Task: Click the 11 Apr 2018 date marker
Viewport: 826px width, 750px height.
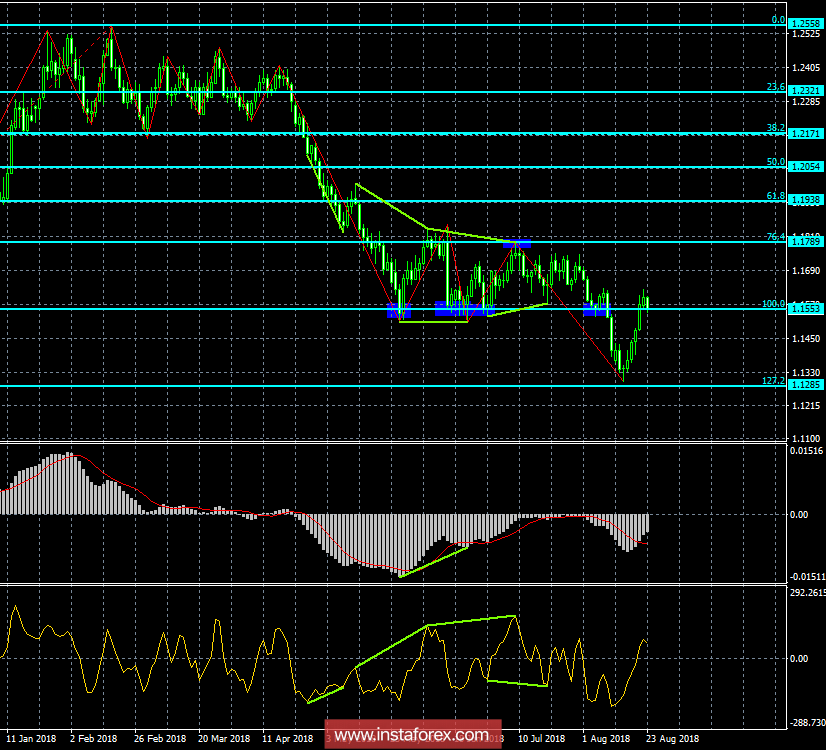Action: (287, 738)
